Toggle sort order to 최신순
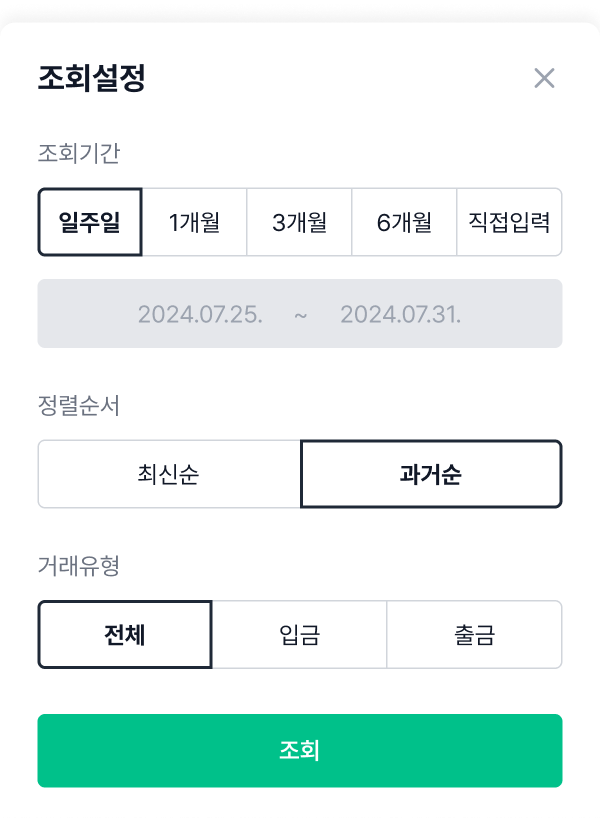This screenshot has width=600, height=818. tap(169, 473)
